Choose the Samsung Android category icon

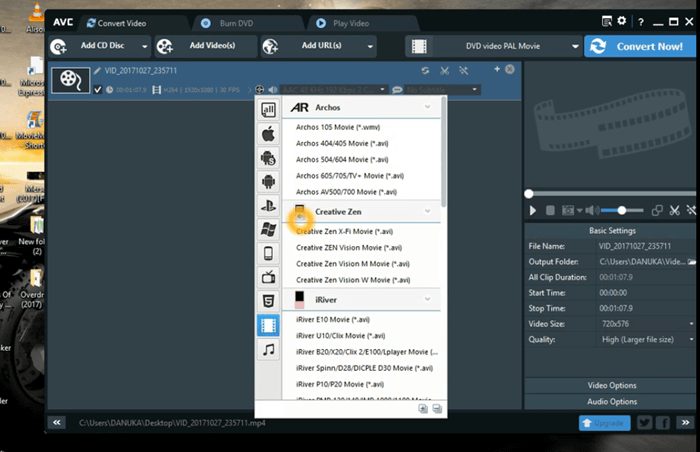point(268,158)
